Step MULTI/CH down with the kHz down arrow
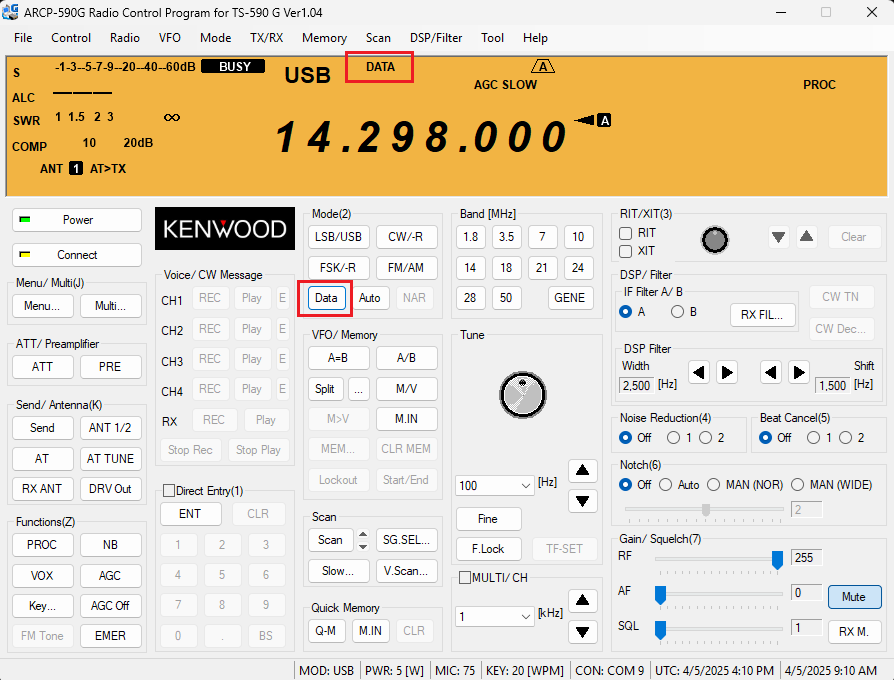The image size is (894, 680). click(x=582, y=632)
